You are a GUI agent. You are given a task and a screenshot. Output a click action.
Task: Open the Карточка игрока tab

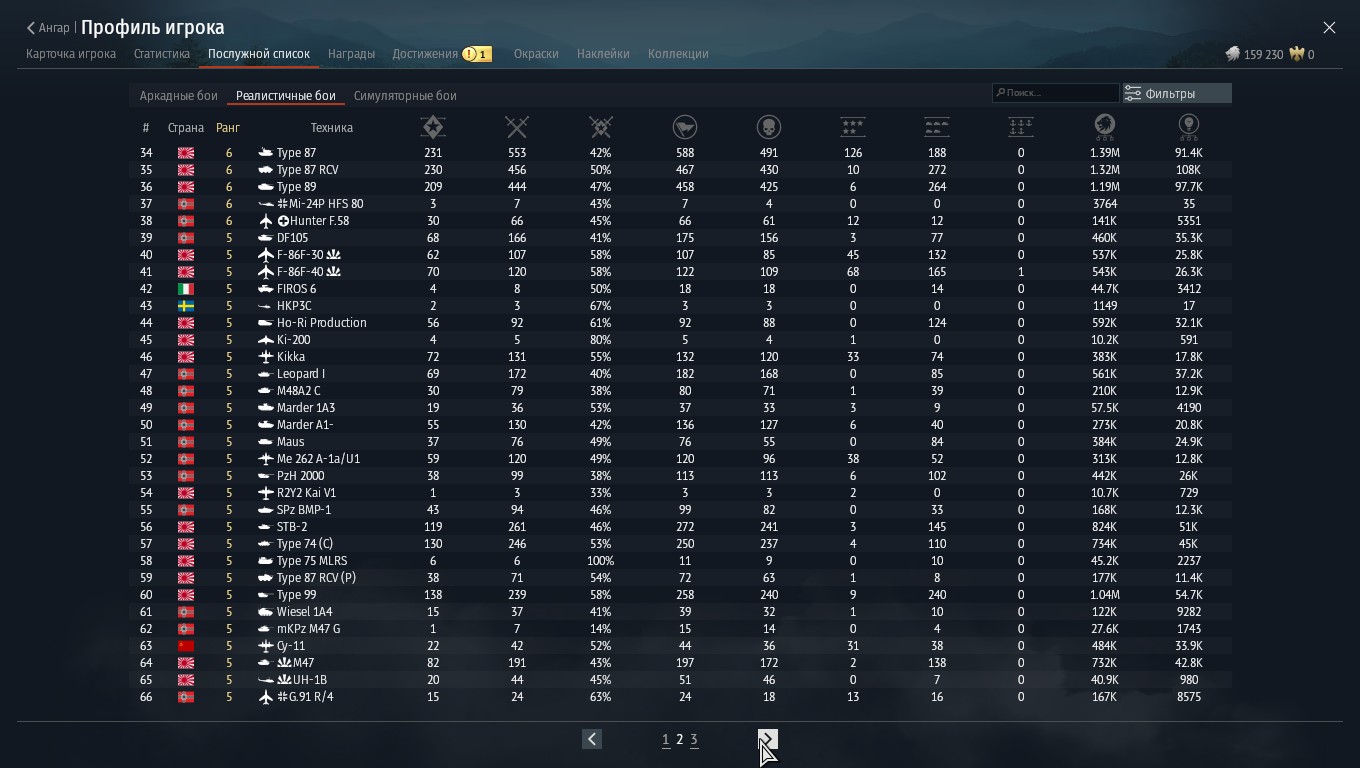71,54
